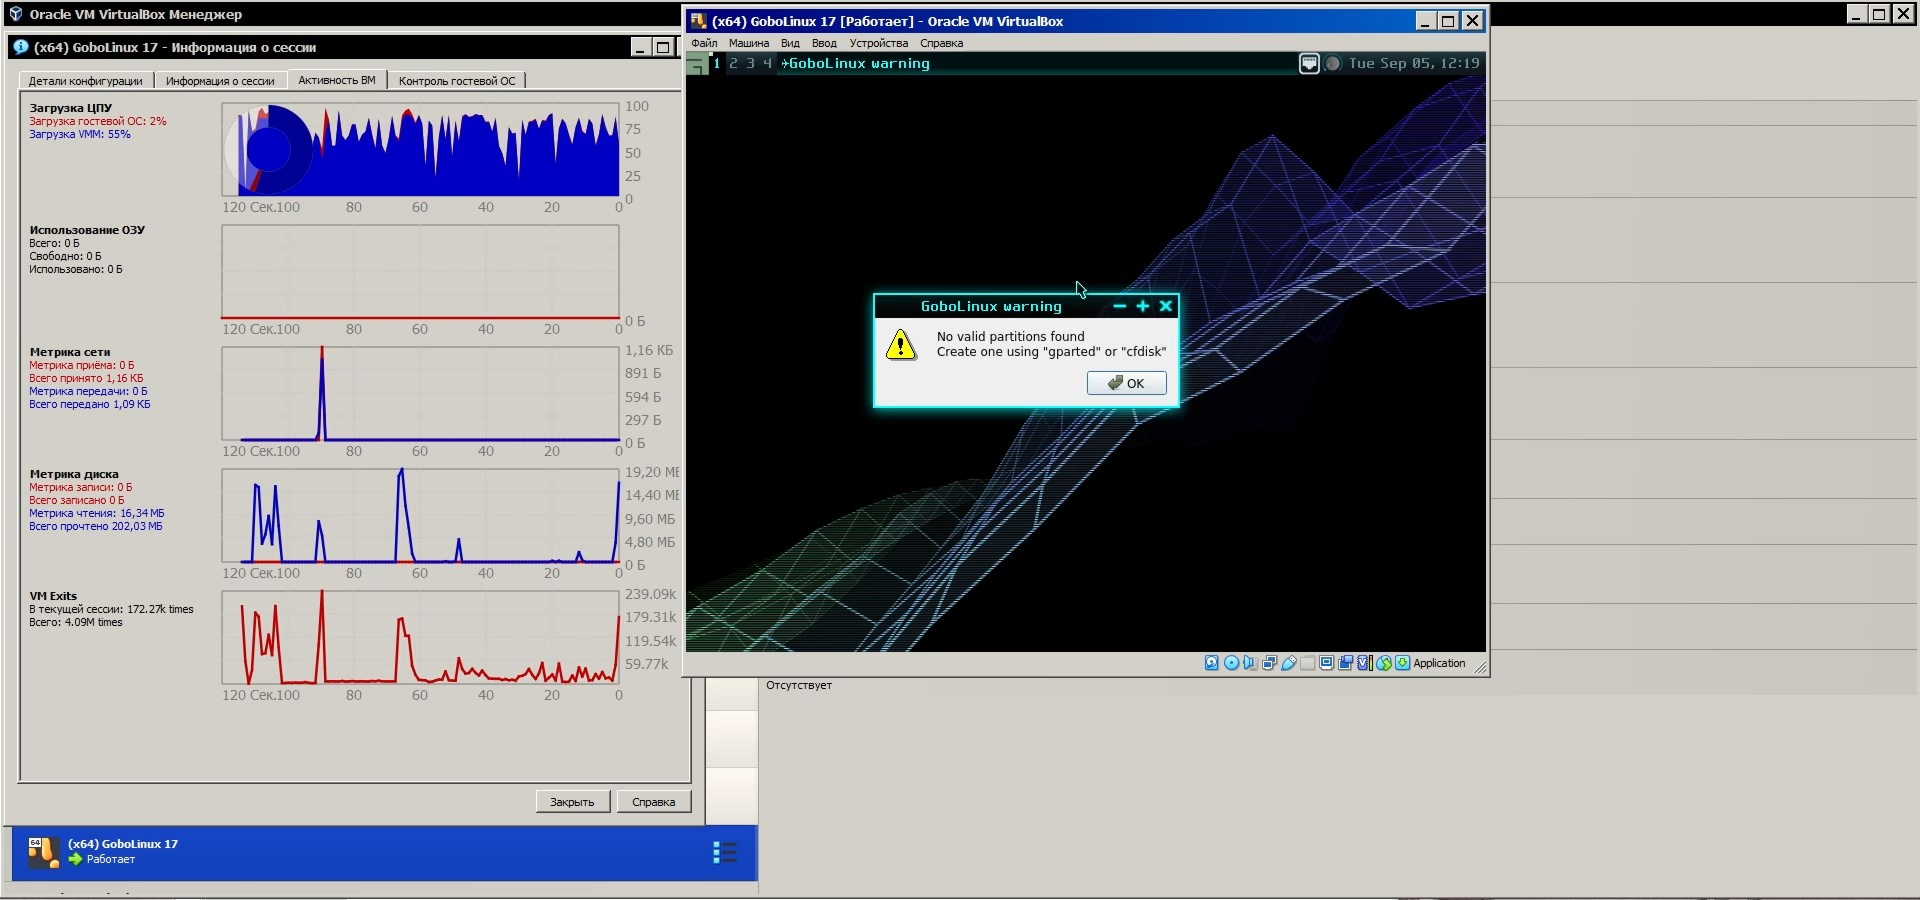Click the Закрыть button

point(572,802)
